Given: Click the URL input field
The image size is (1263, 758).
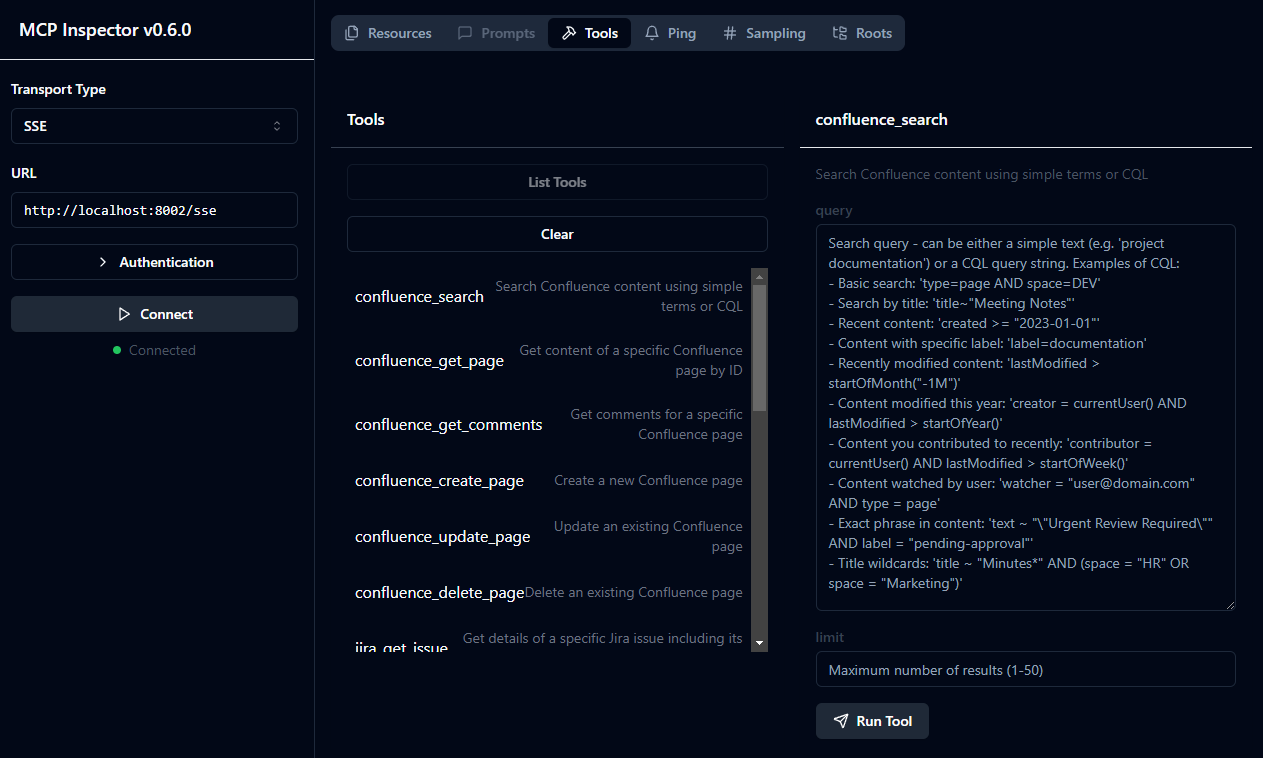Looking at the screenshot, I should click(154, 210).
